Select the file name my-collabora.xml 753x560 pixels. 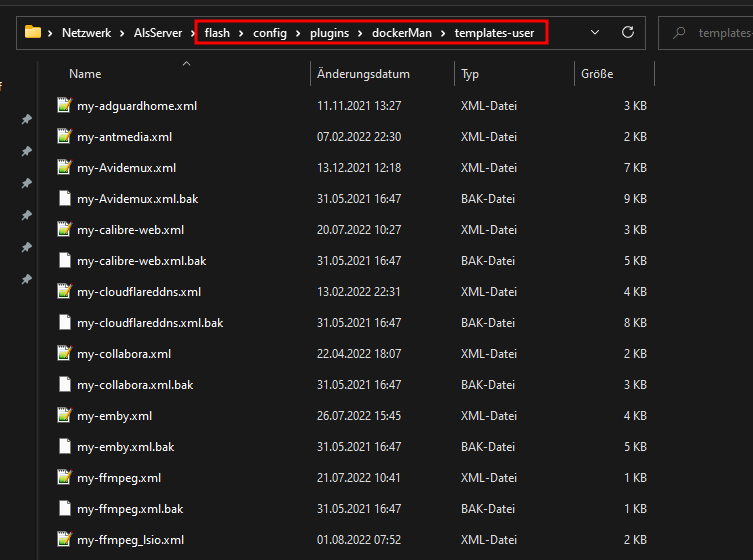click(124, 354)
